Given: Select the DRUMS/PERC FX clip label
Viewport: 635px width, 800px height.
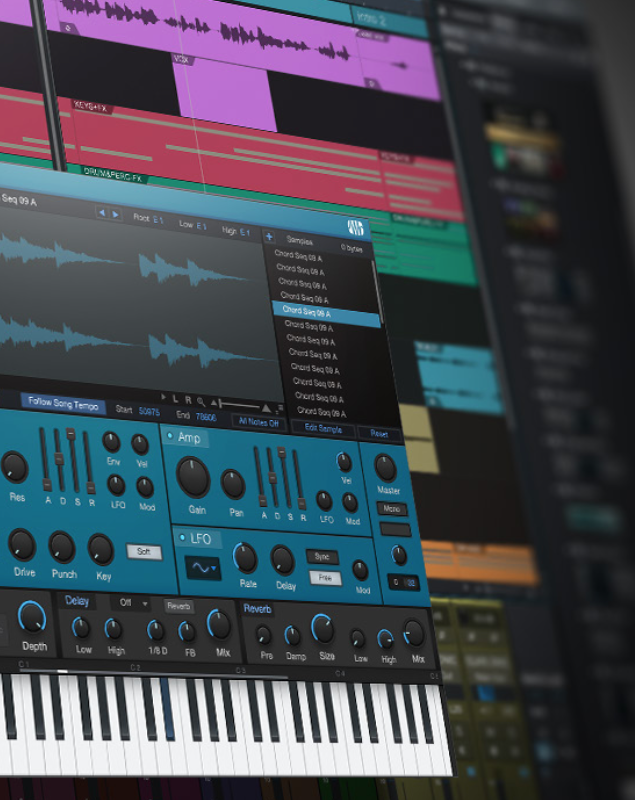Looking at the screenshot, I should (x=113, y=176).
